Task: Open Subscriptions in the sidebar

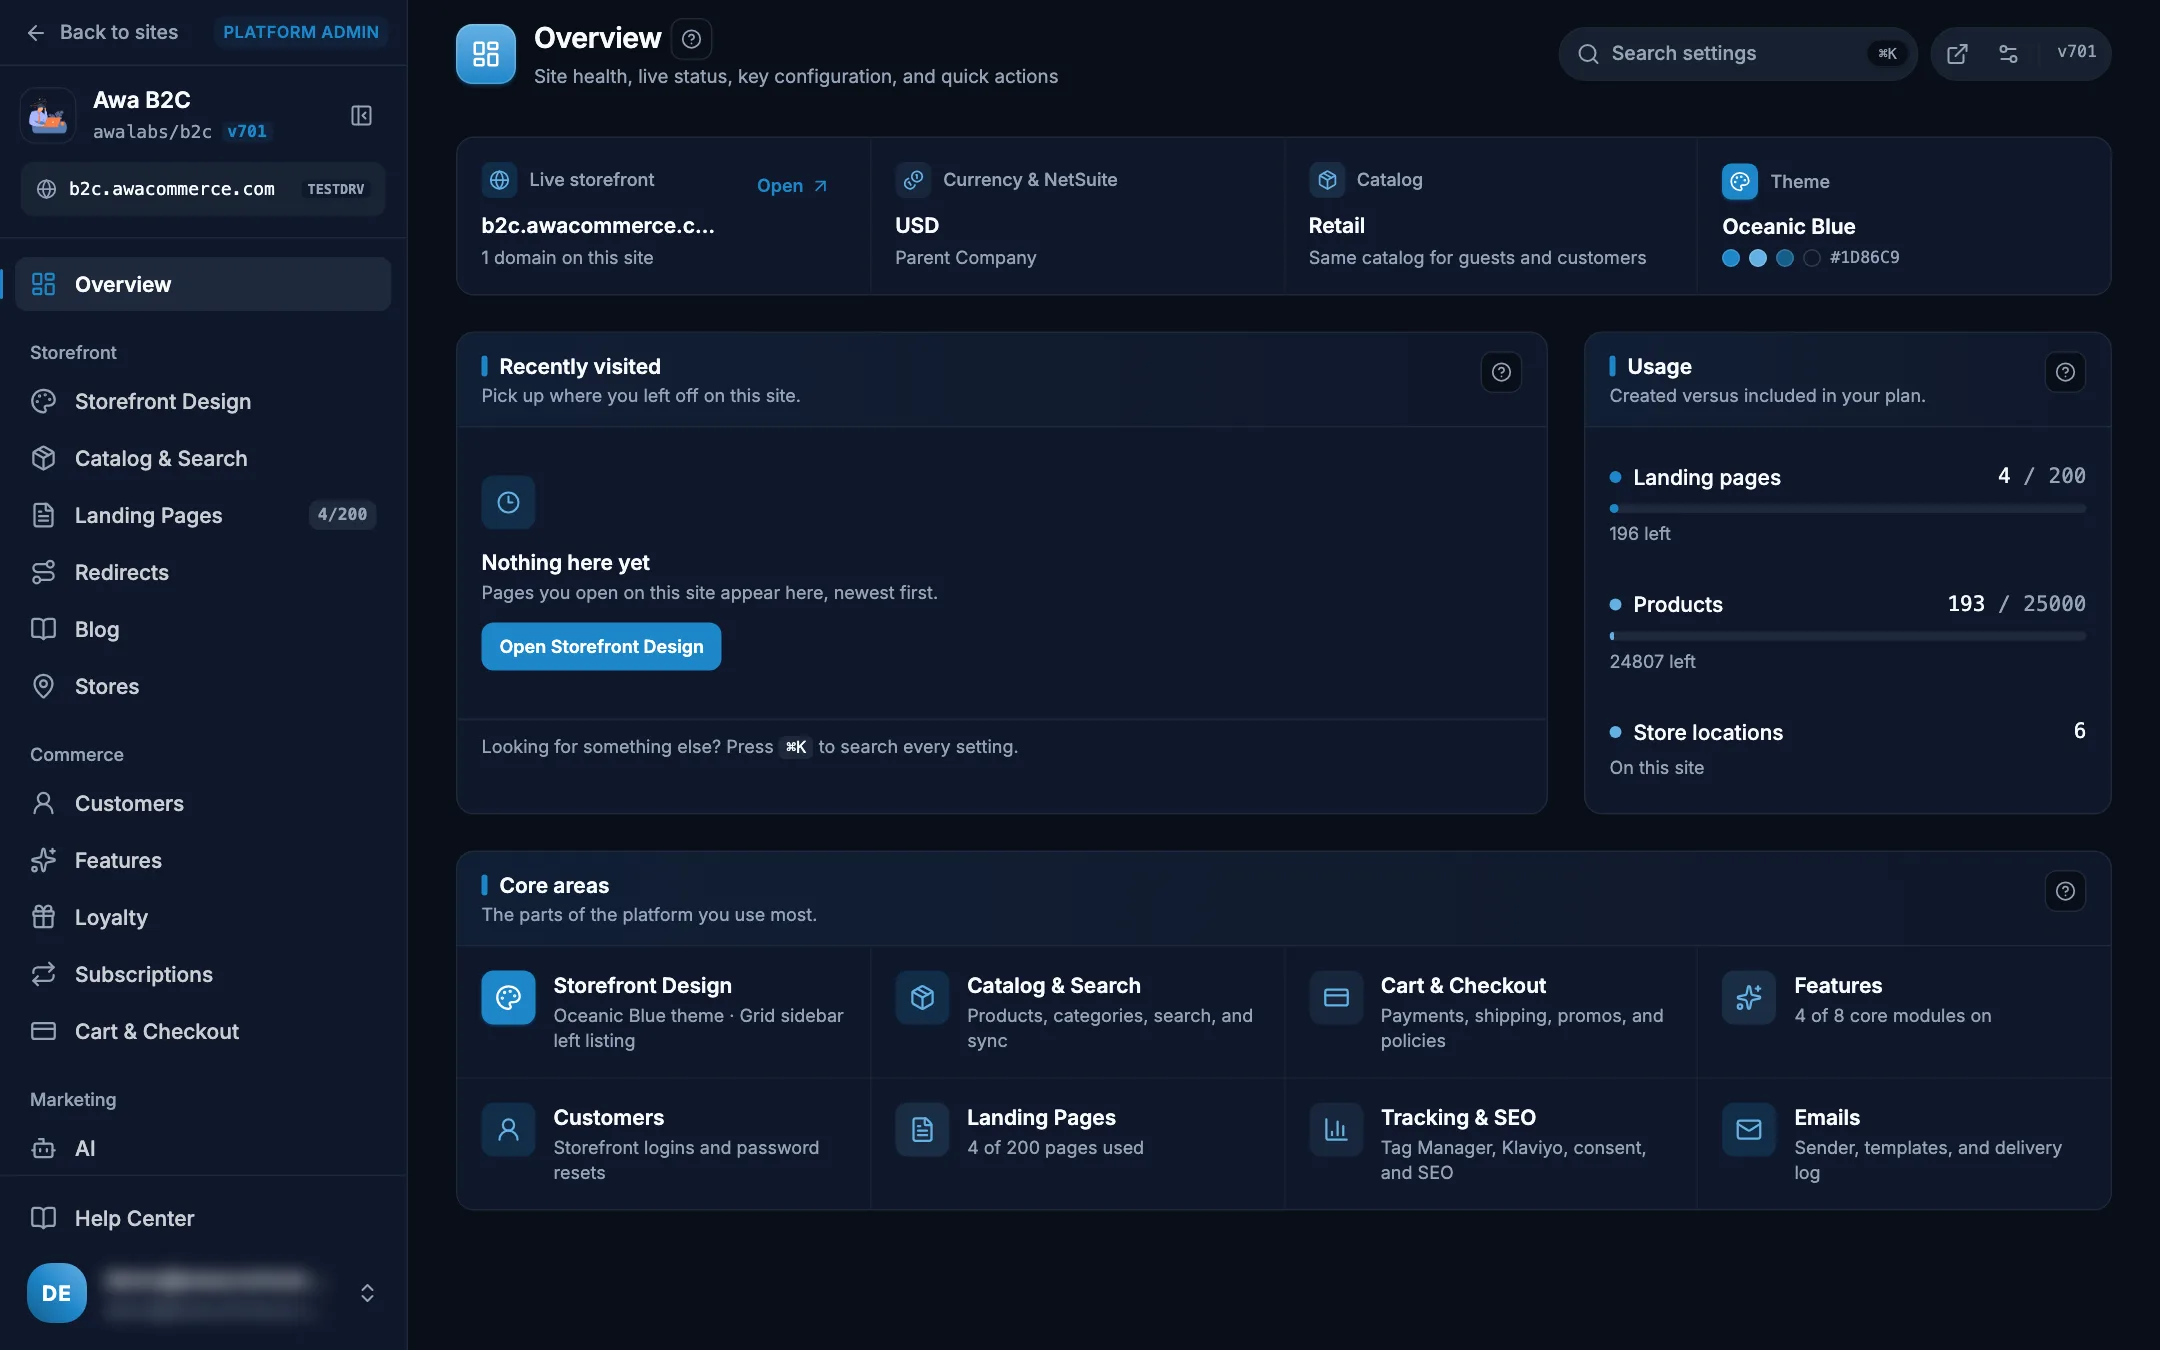Action: click(203, 974)
